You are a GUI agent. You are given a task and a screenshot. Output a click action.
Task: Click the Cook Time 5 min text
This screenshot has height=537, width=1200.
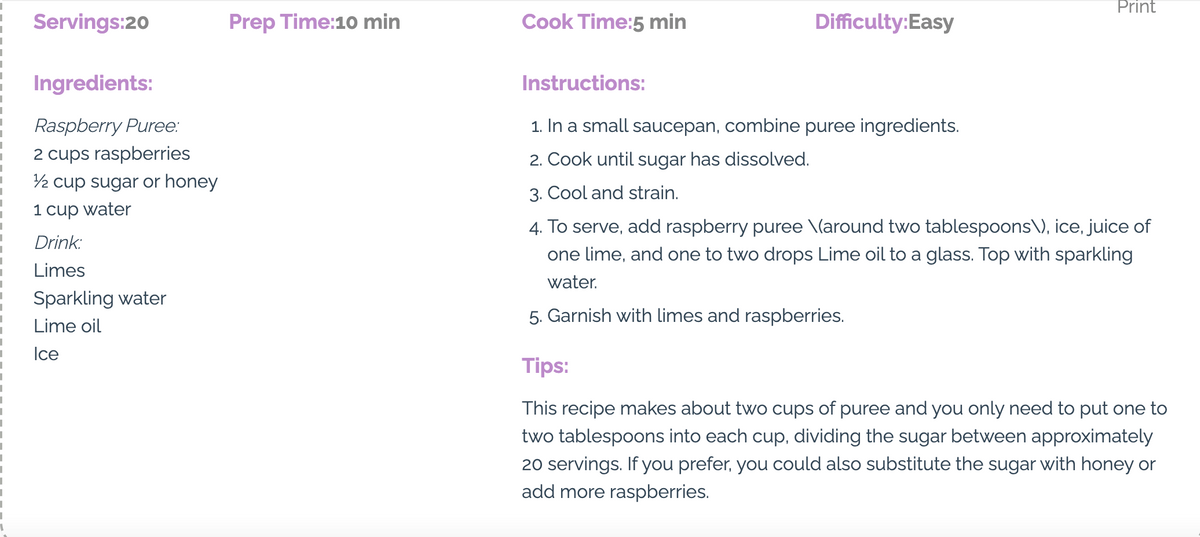coord(604,21)
